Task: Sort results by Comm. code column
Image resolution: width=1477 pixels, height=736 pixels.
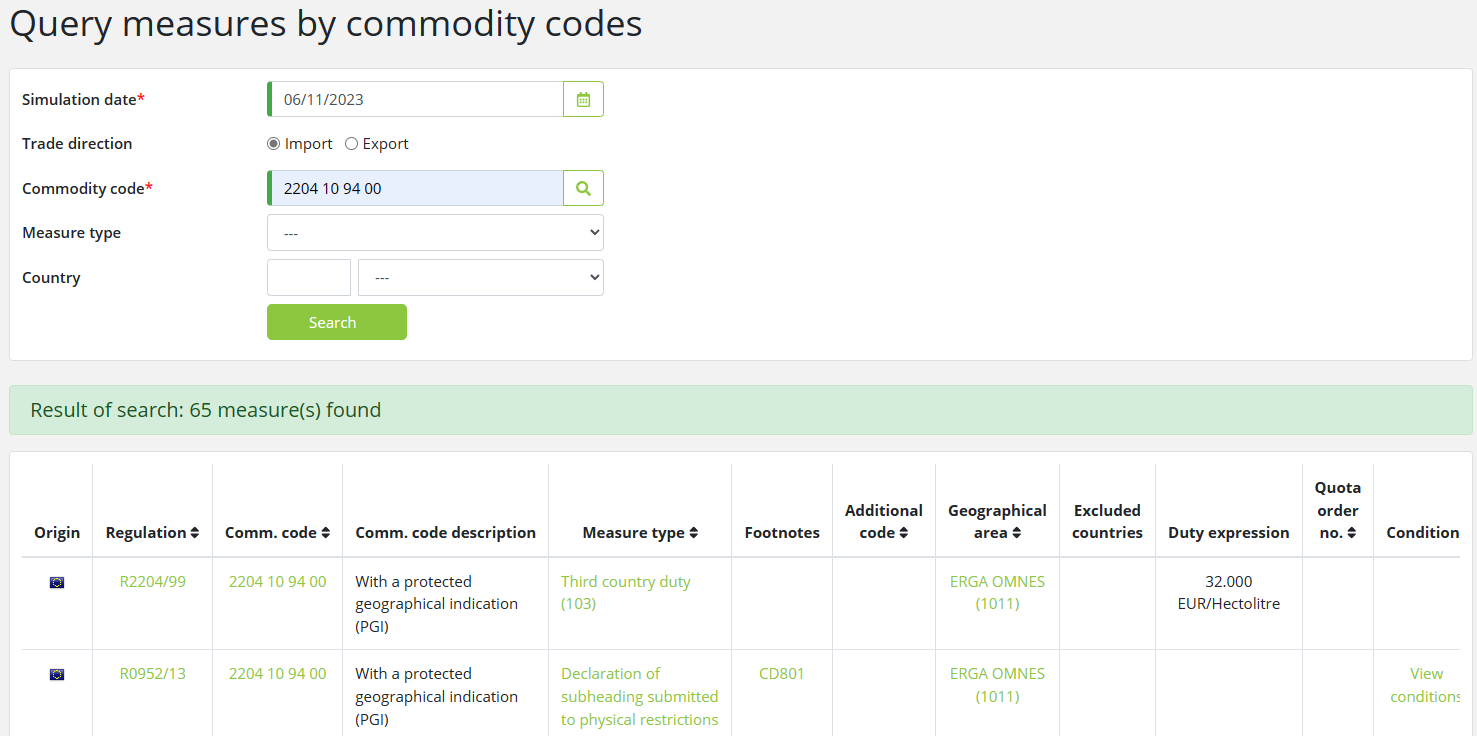Action: pyautogui.click(x=325, y=533)
